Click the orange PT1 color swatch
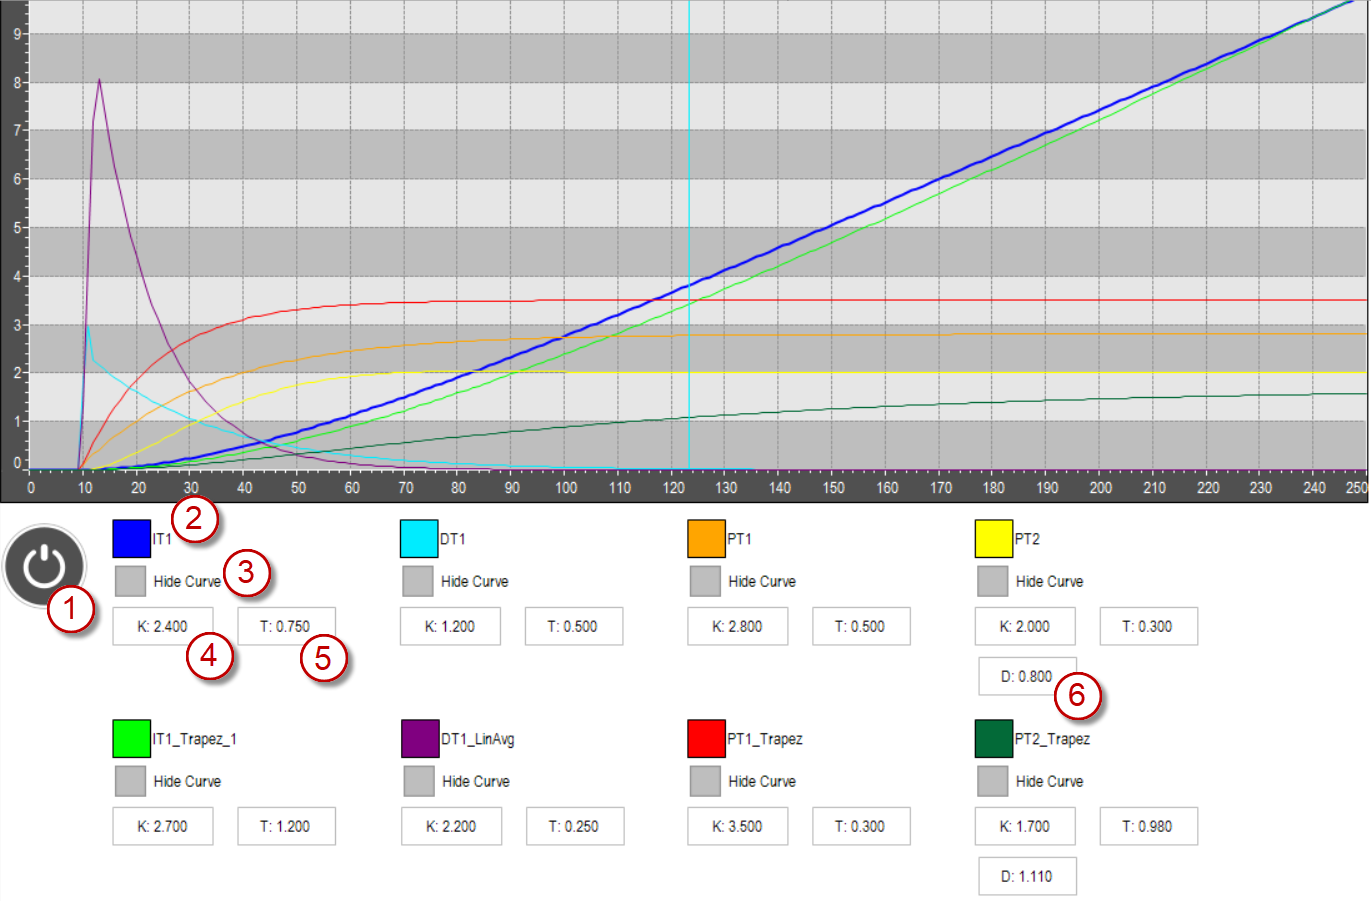The image size is (1371, 901). tap(706, 539)
